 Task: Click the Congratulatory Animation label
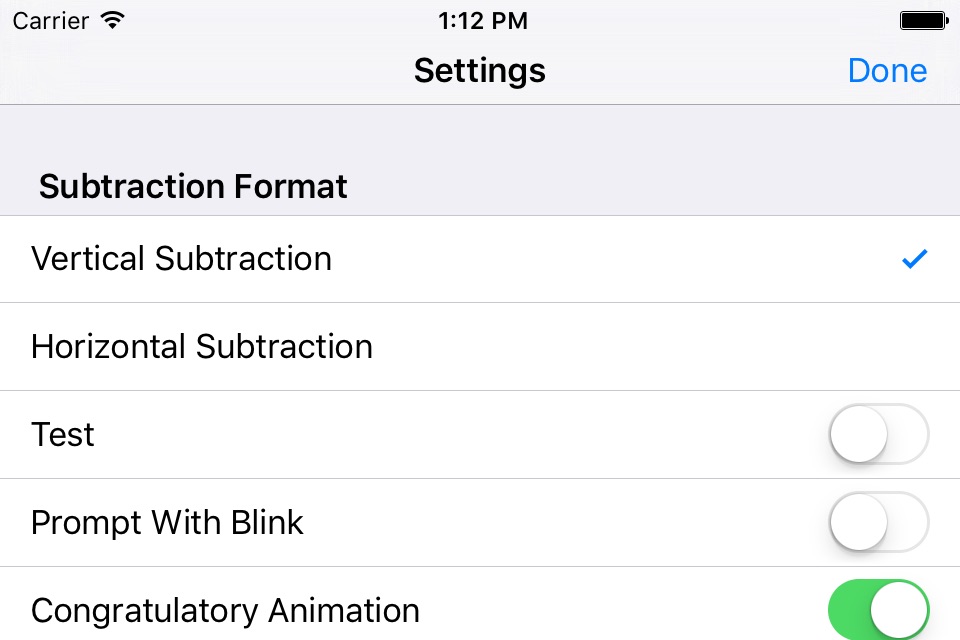pos(225,610)
